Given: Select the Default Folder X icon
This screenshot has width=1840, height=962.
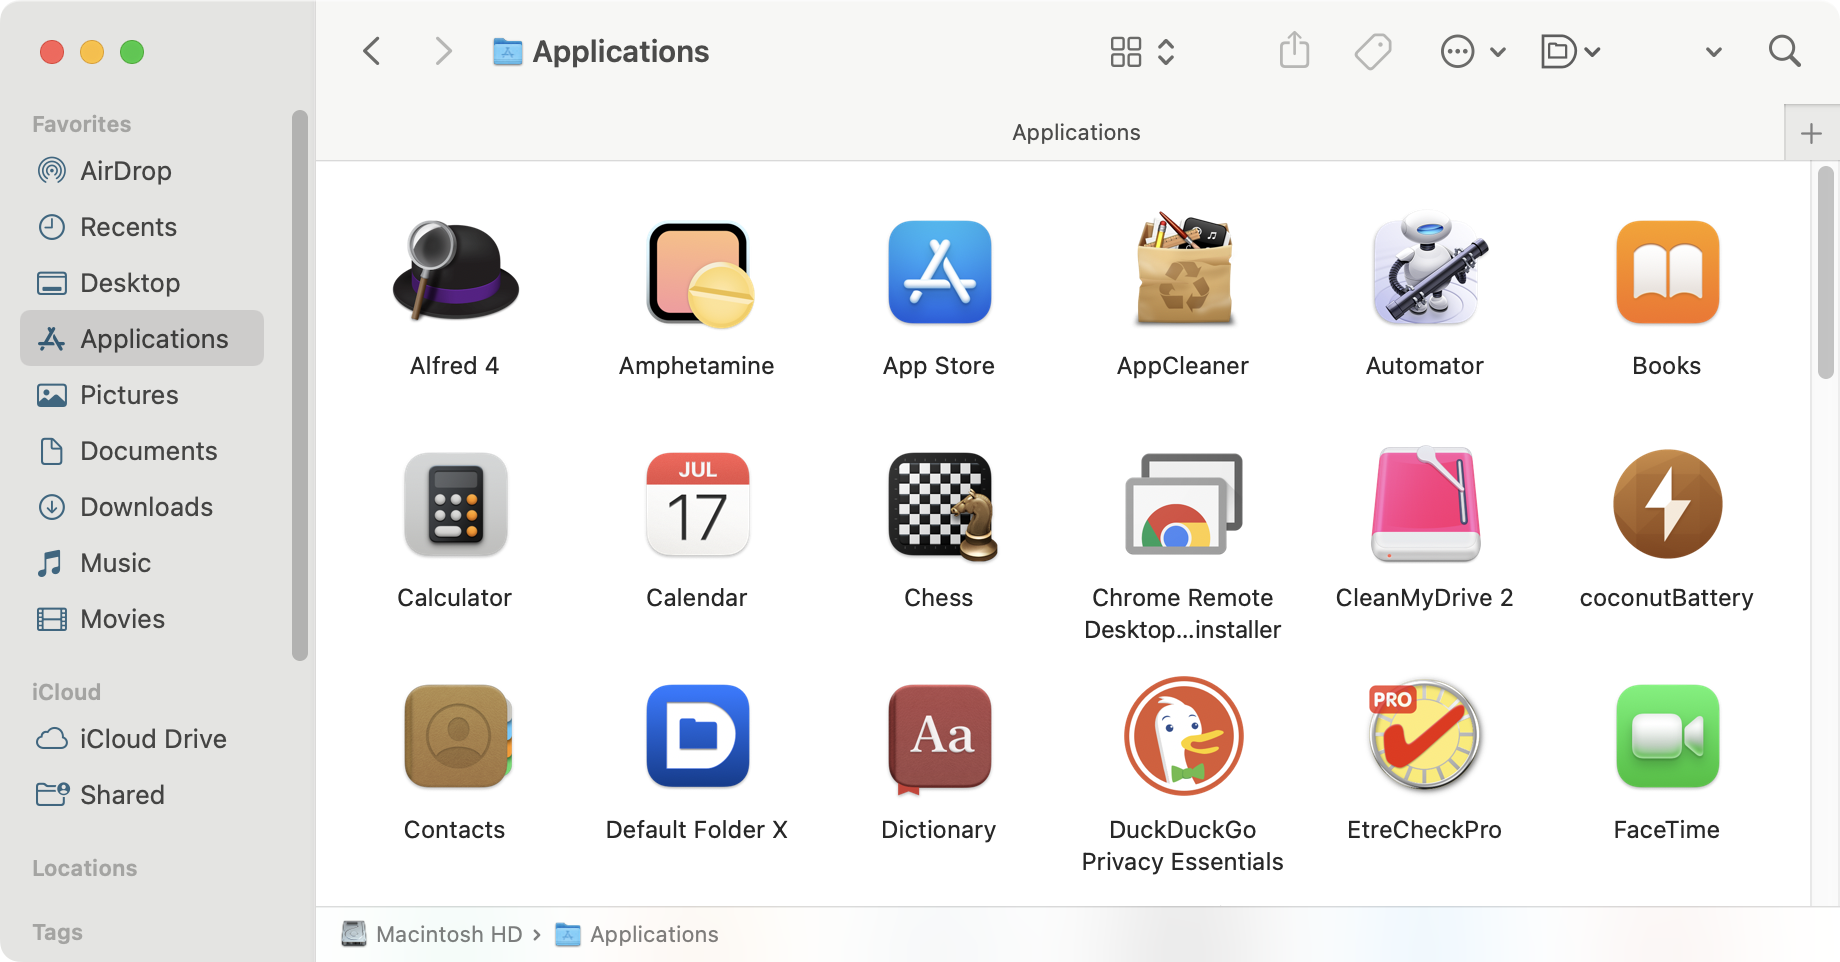Looking at the screenshot, I should 698,736.
